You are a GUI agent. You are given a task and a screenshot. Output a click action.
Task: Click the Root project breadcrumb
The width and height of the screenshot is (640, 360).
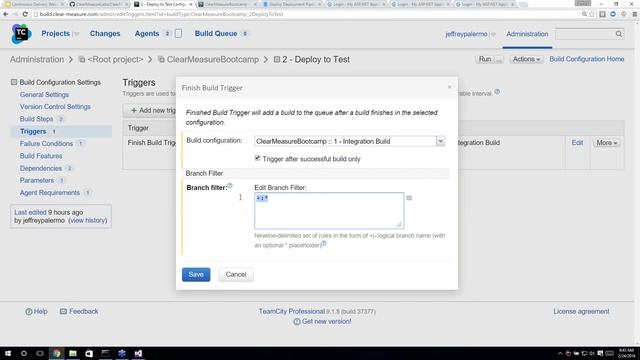point(115,60)
